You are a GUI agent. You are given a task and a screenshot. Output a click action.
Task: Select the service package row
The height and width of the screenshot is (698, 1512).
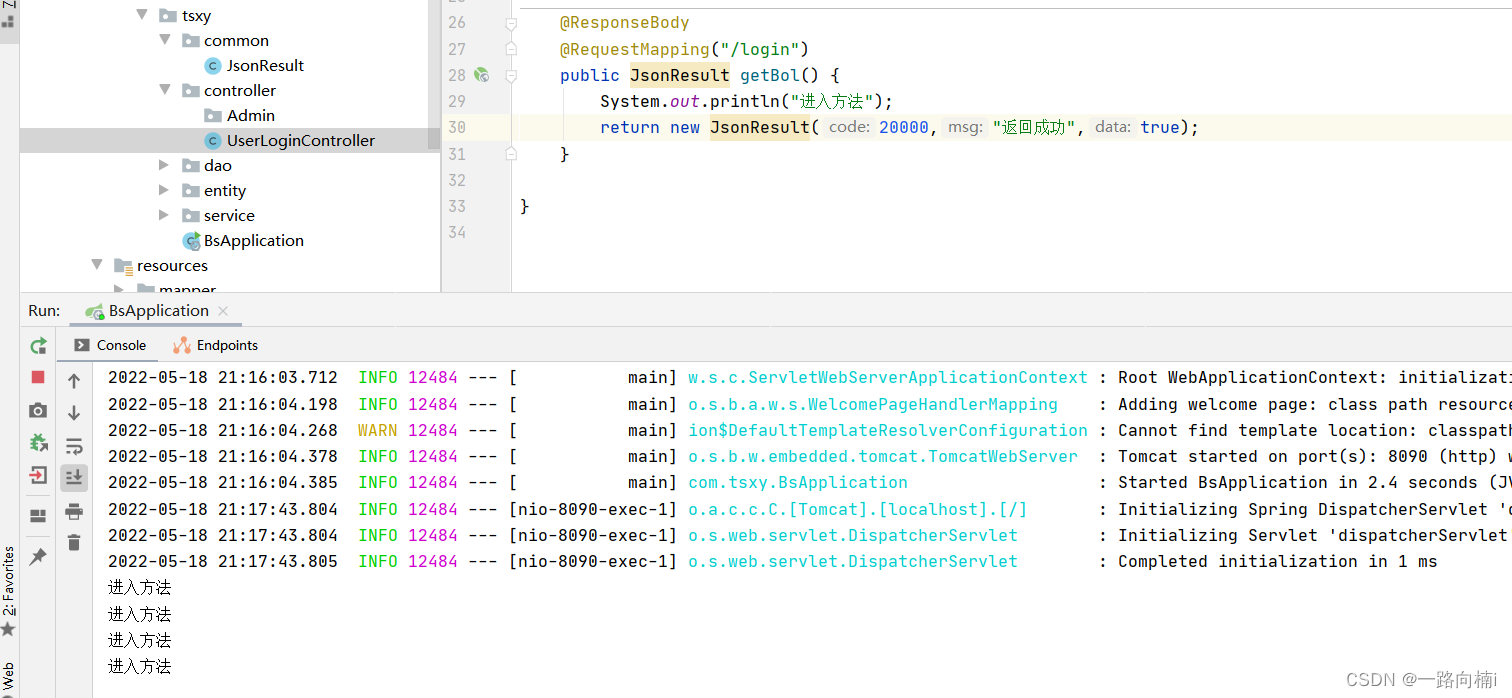point(230,216)
